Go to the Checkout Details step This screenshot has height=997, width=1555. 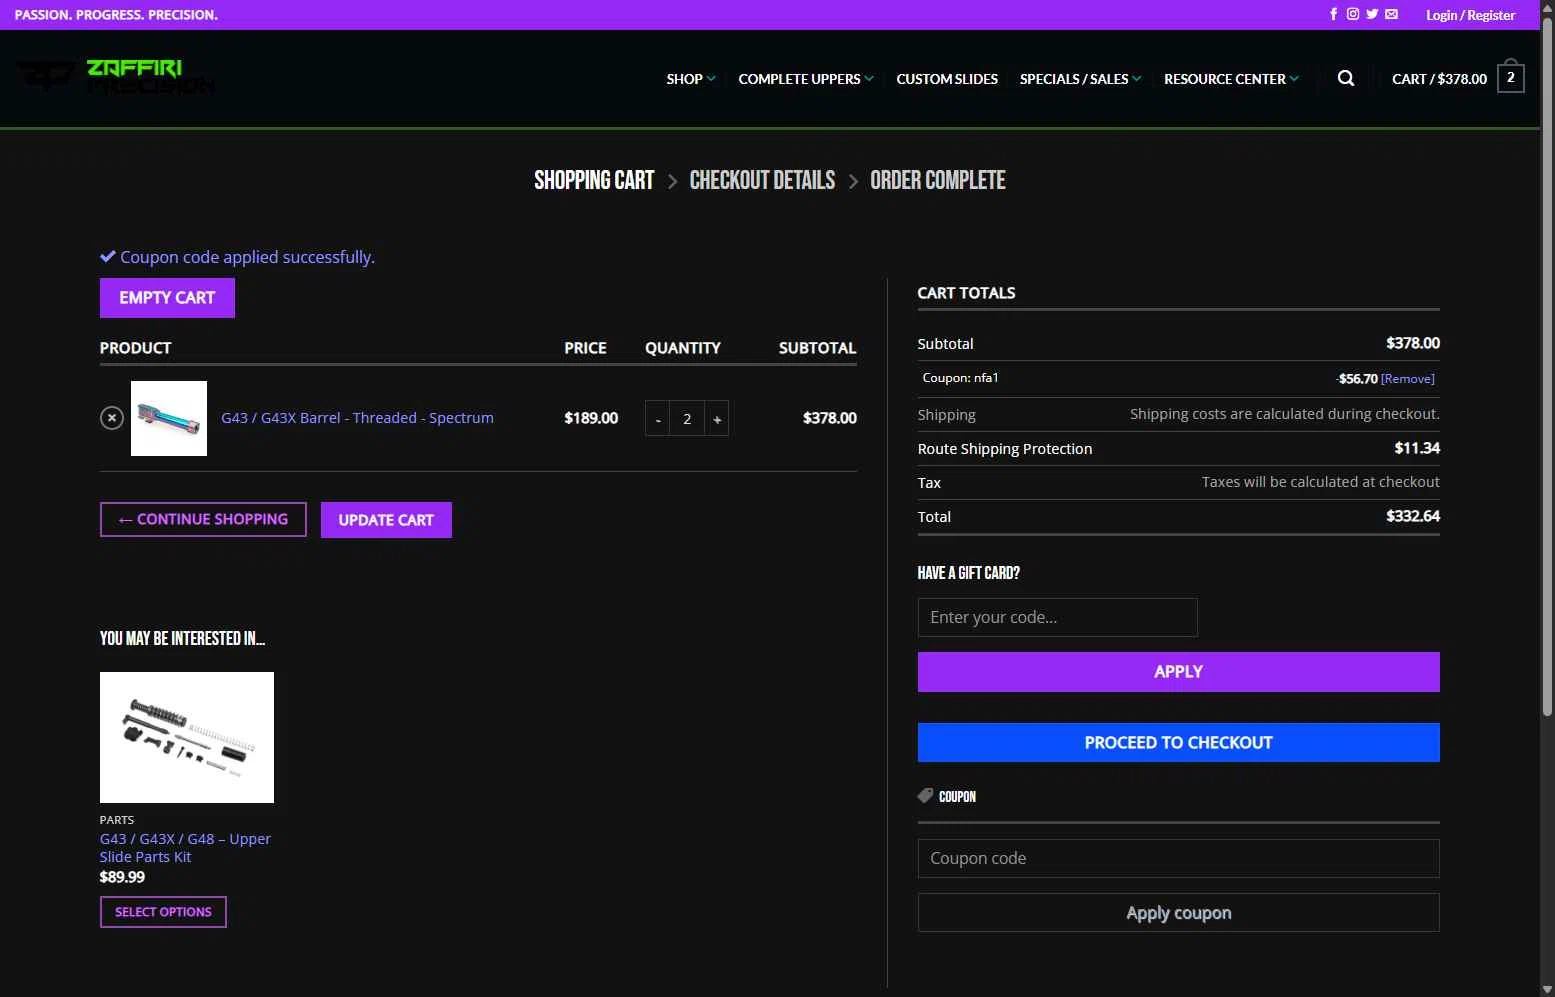click(762, 180)
